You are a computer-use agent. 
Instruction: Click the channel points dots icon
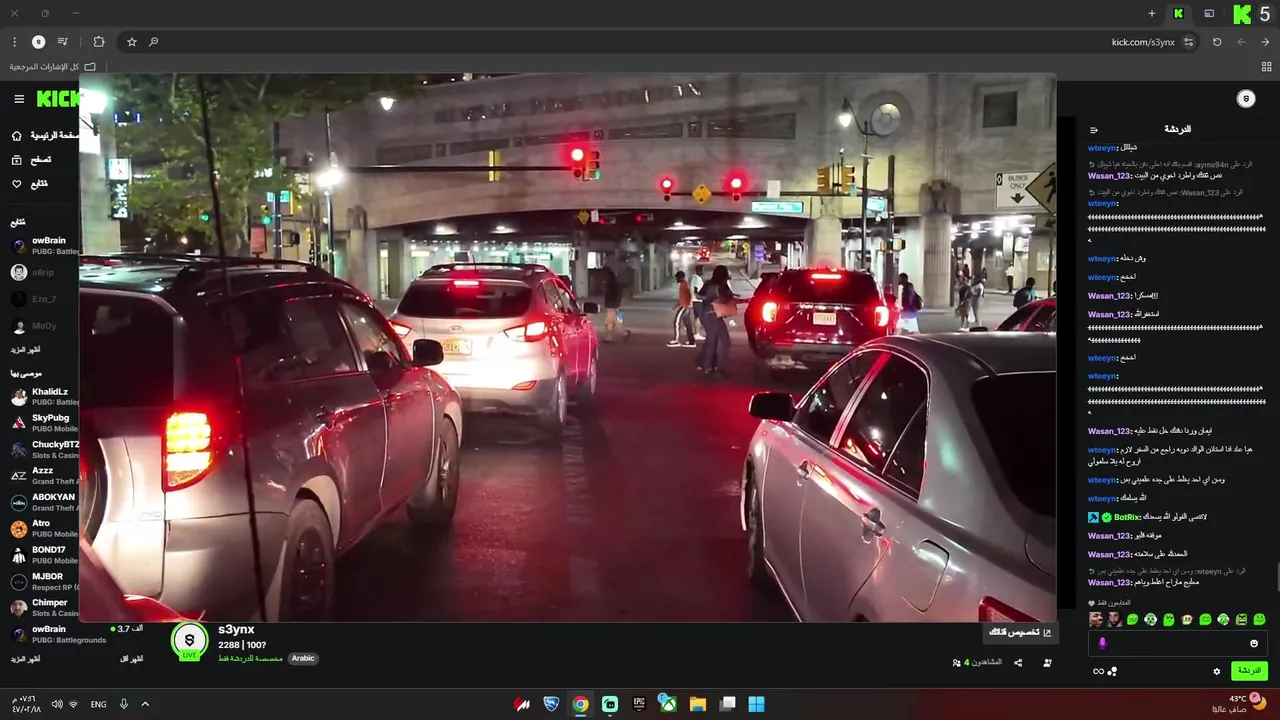[1113, 671]
